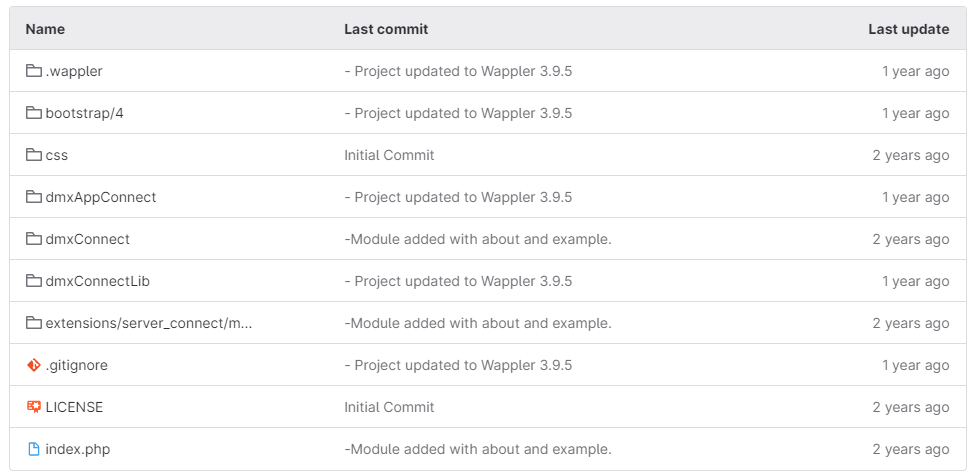View the .gitignore file

point(76,365)
